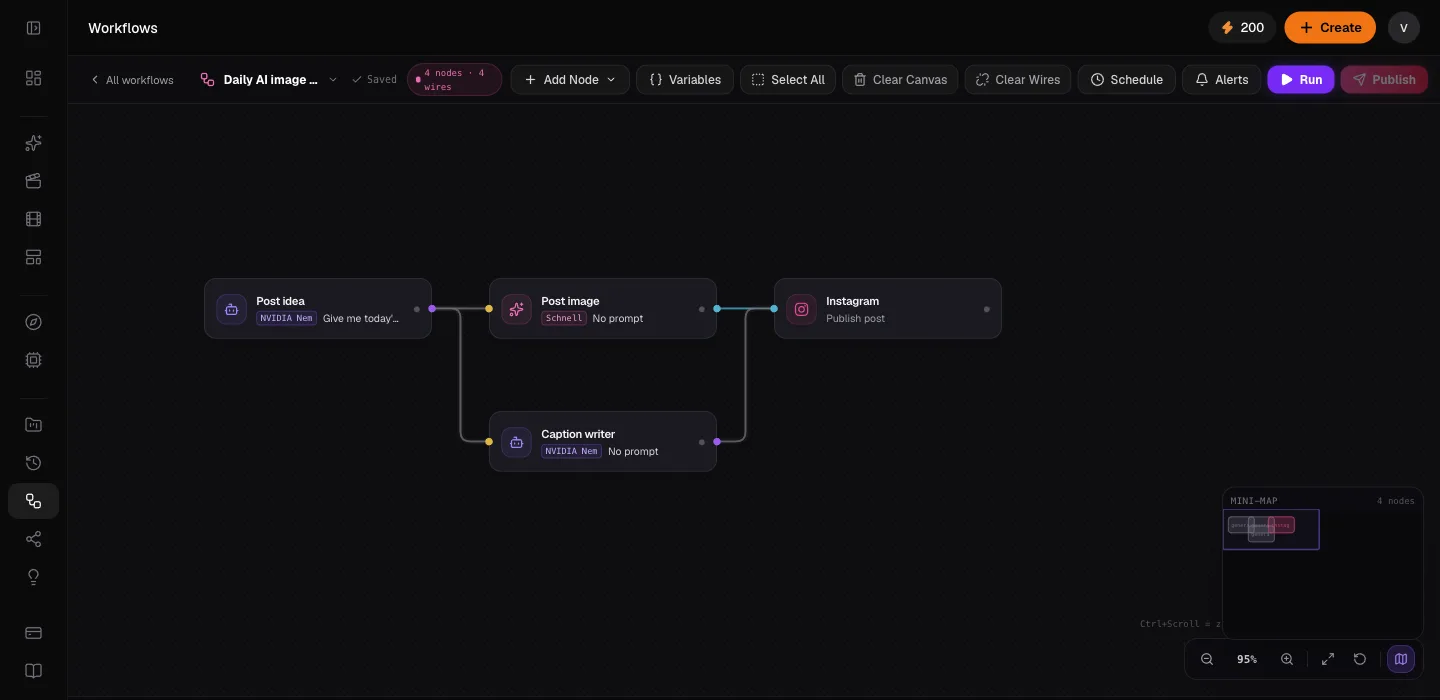Click the purple output port of Caption writer
Viewport: 1440px width, 700px height.
point(717,442)
